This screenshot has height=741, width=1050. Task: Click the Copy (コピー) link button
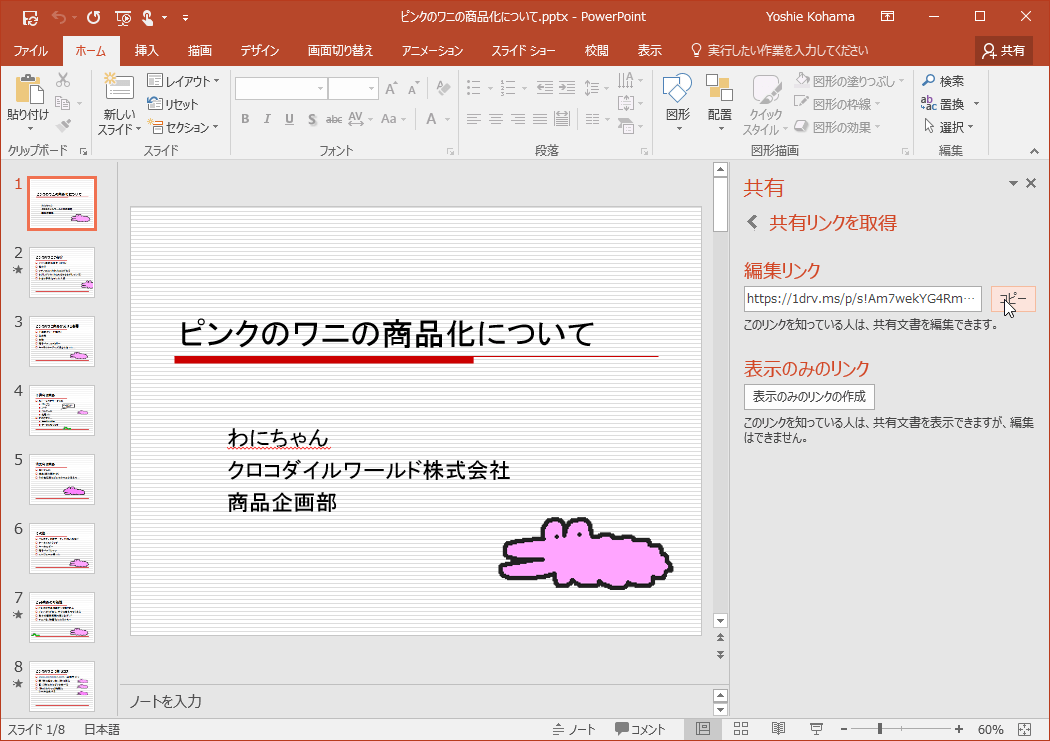pos(1013,299)
